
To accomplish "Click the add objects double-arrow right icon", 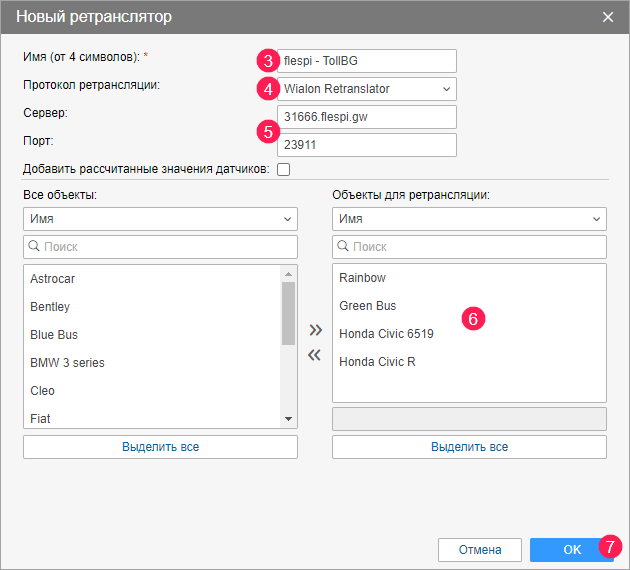I will 315,329.
